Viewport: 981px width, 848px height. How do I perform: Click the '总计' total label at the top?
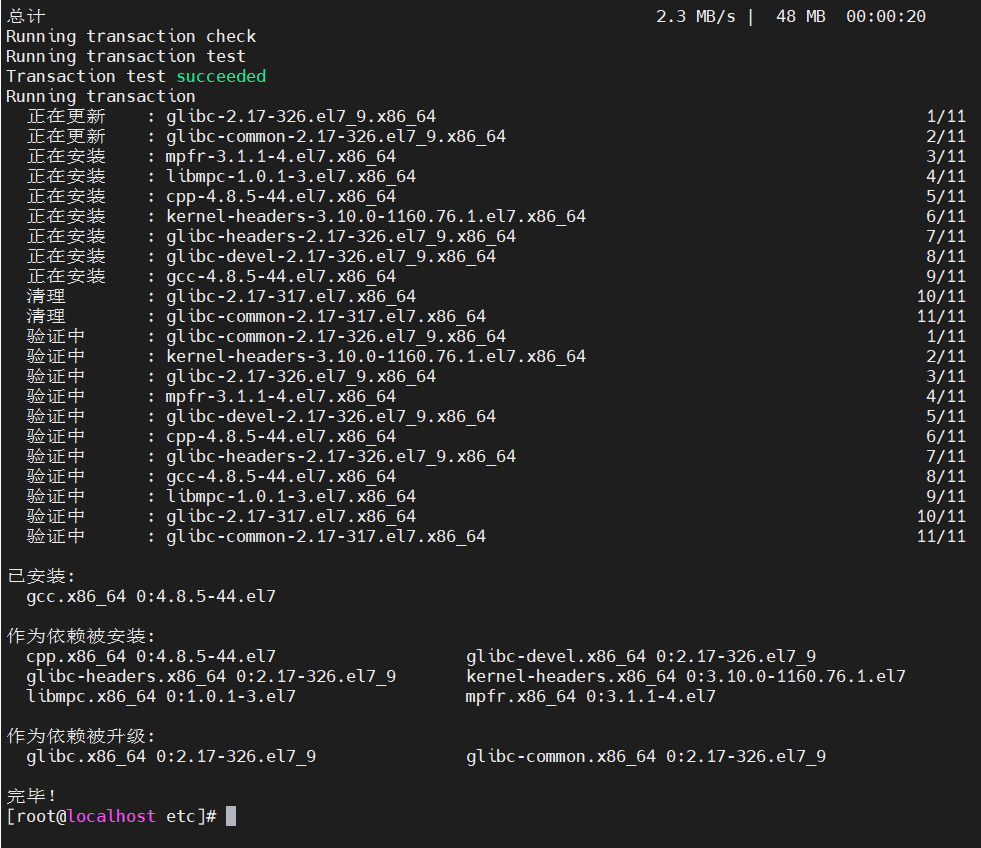click(26, 16)
